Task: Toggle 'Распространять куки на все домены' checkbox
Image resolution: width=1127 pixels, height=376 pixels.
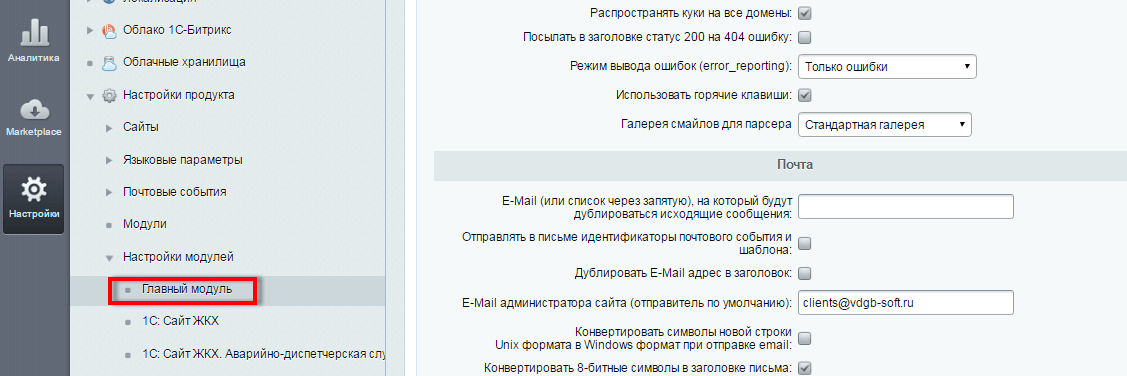Action: (x=805, y=13)
